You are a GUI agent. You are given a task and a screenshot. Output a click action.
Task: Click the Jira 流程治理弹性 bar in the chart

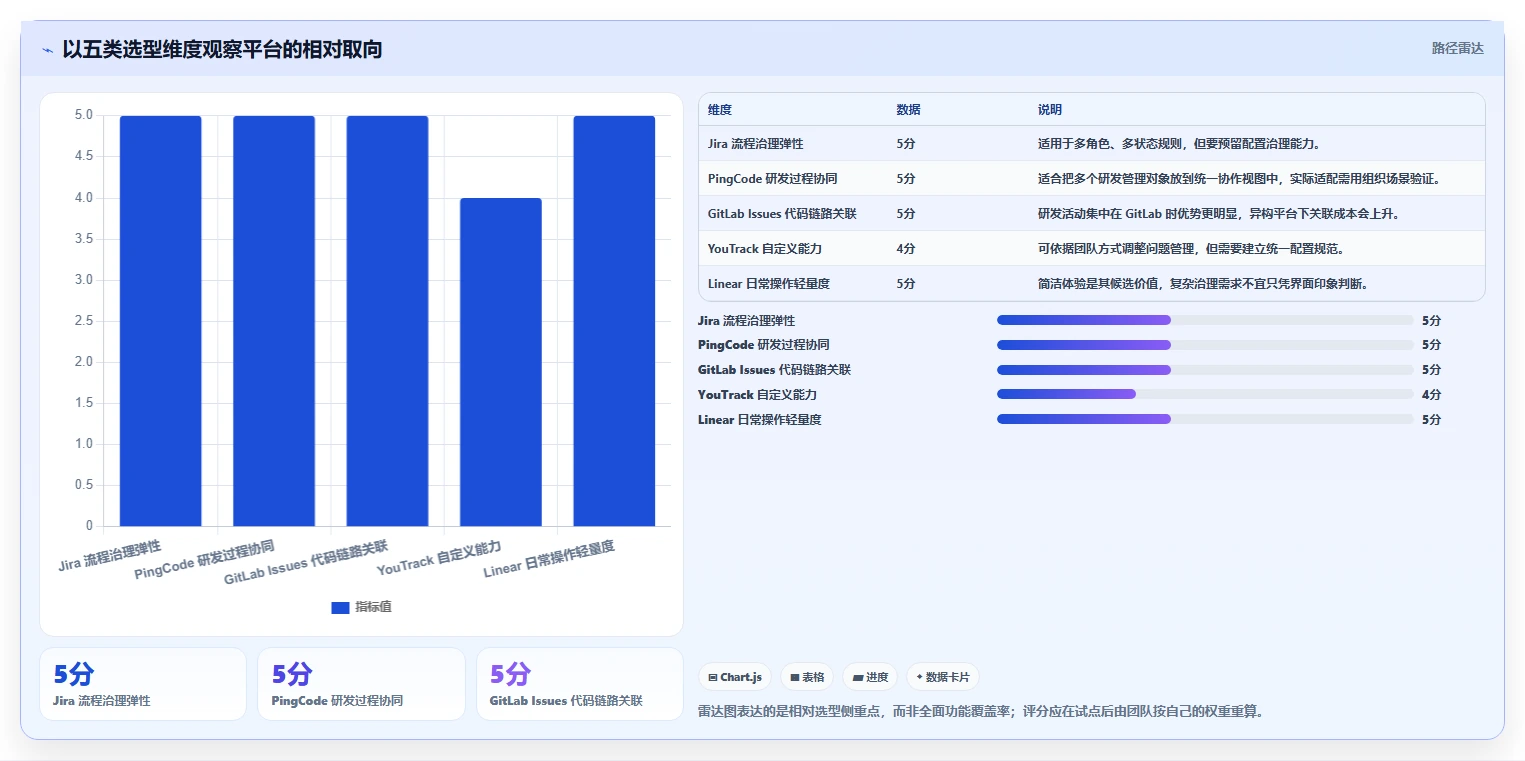pyautogui.click(x=160, y=321)
